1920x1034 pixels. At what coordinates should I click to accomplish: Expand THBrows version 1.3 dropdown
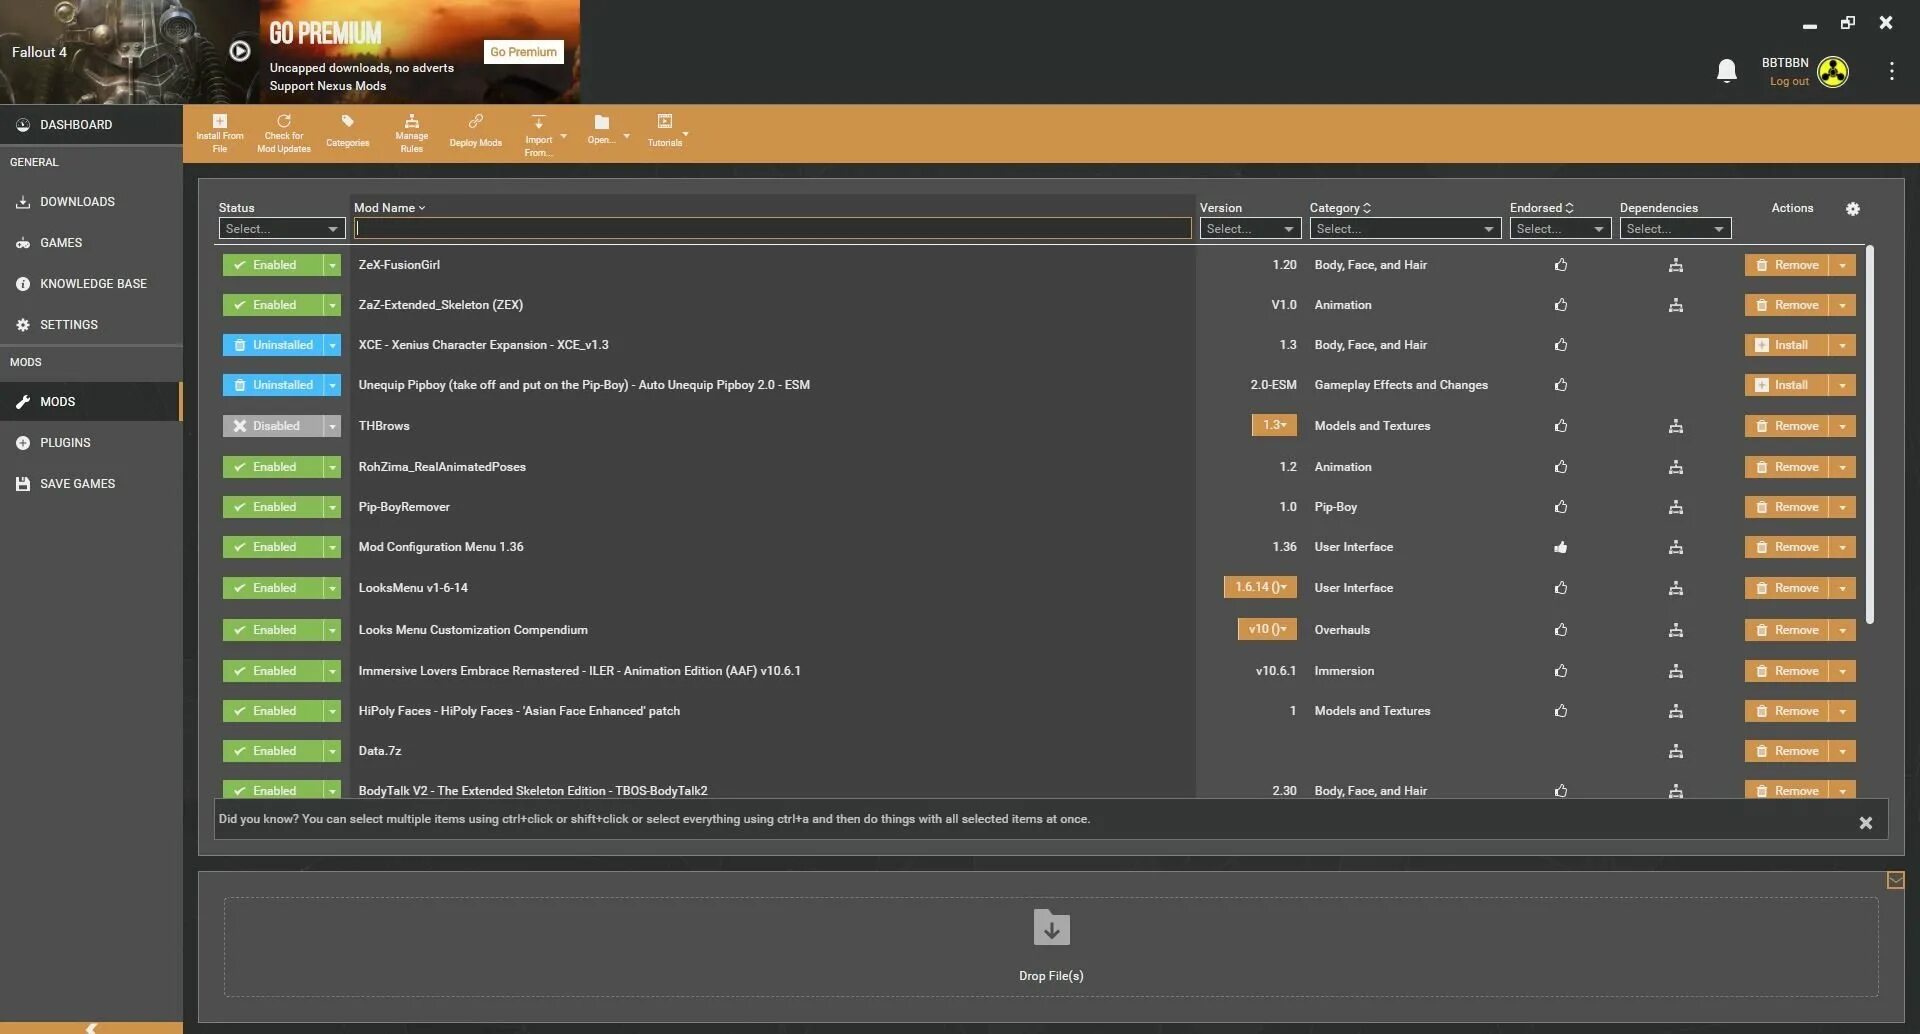1274,425
